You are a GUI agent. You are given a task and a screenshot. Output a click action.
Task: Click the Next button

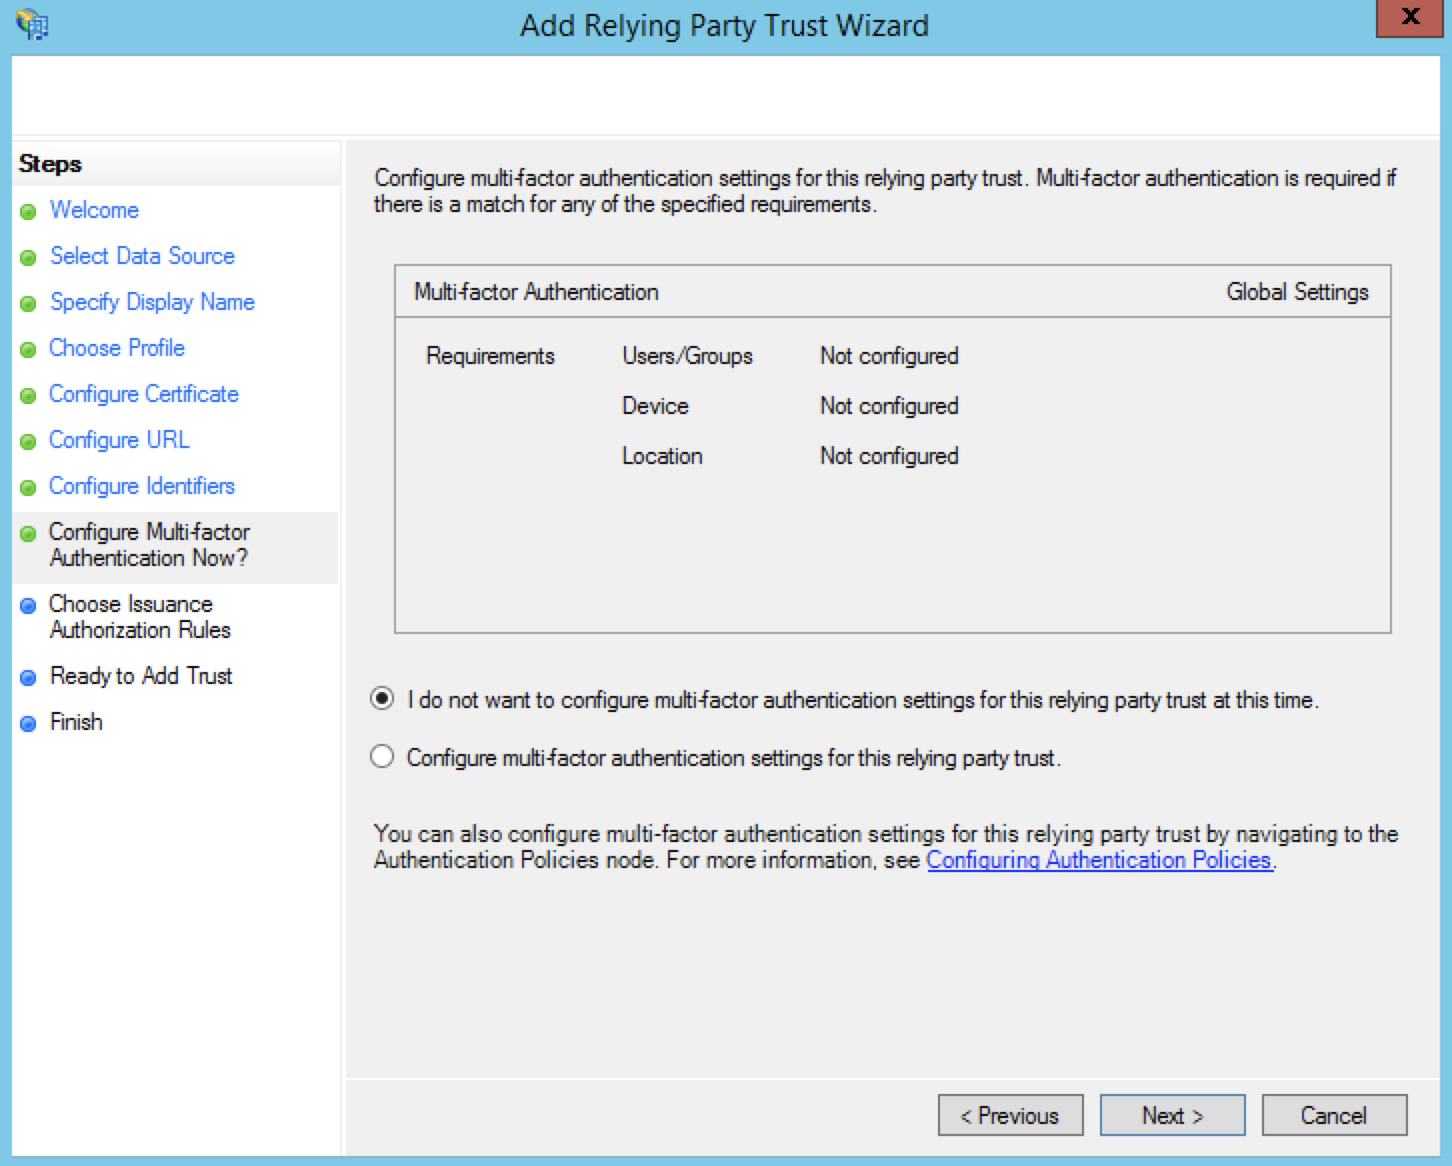click(1171, 1115)
